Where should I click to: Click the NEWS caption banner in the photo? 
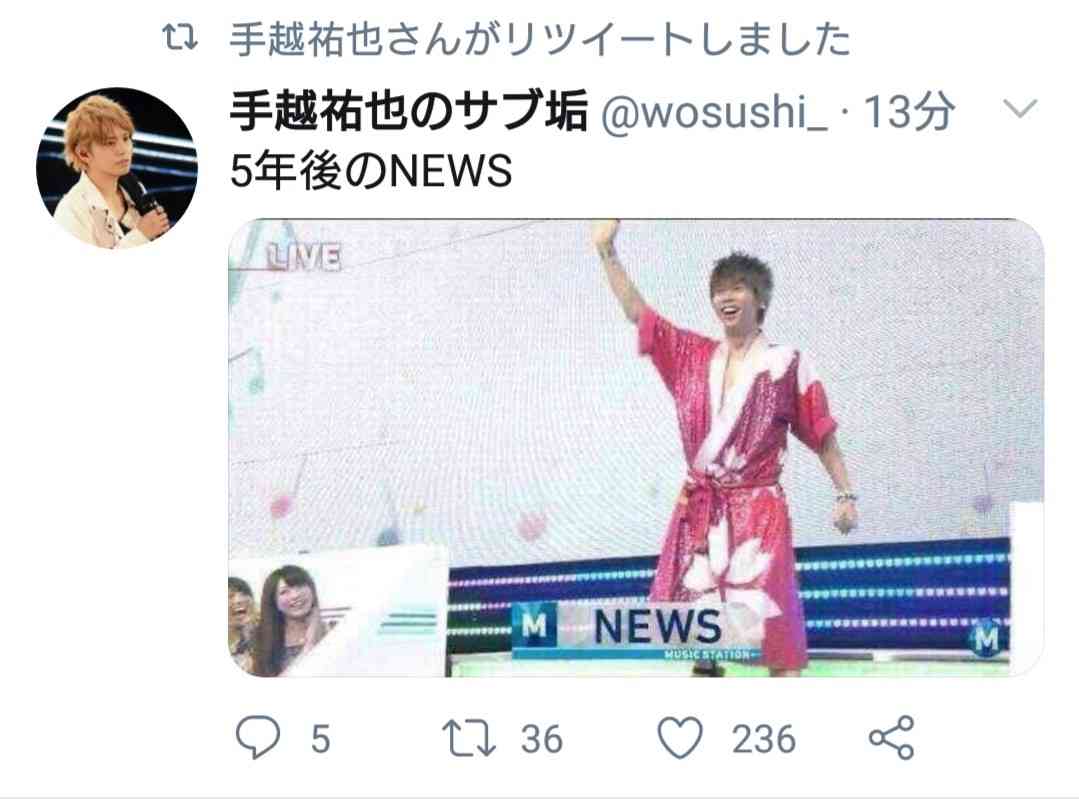tap(632, 628)
